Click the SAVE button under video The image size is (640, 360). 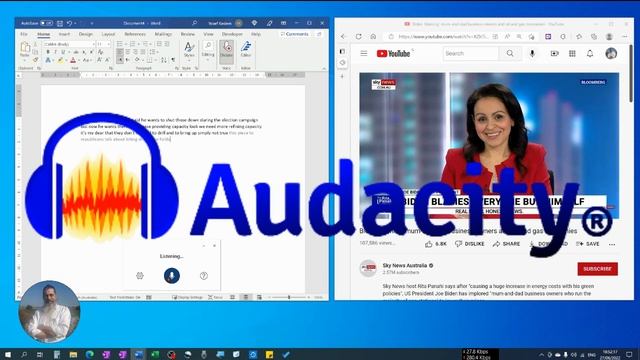coord(588,244)
